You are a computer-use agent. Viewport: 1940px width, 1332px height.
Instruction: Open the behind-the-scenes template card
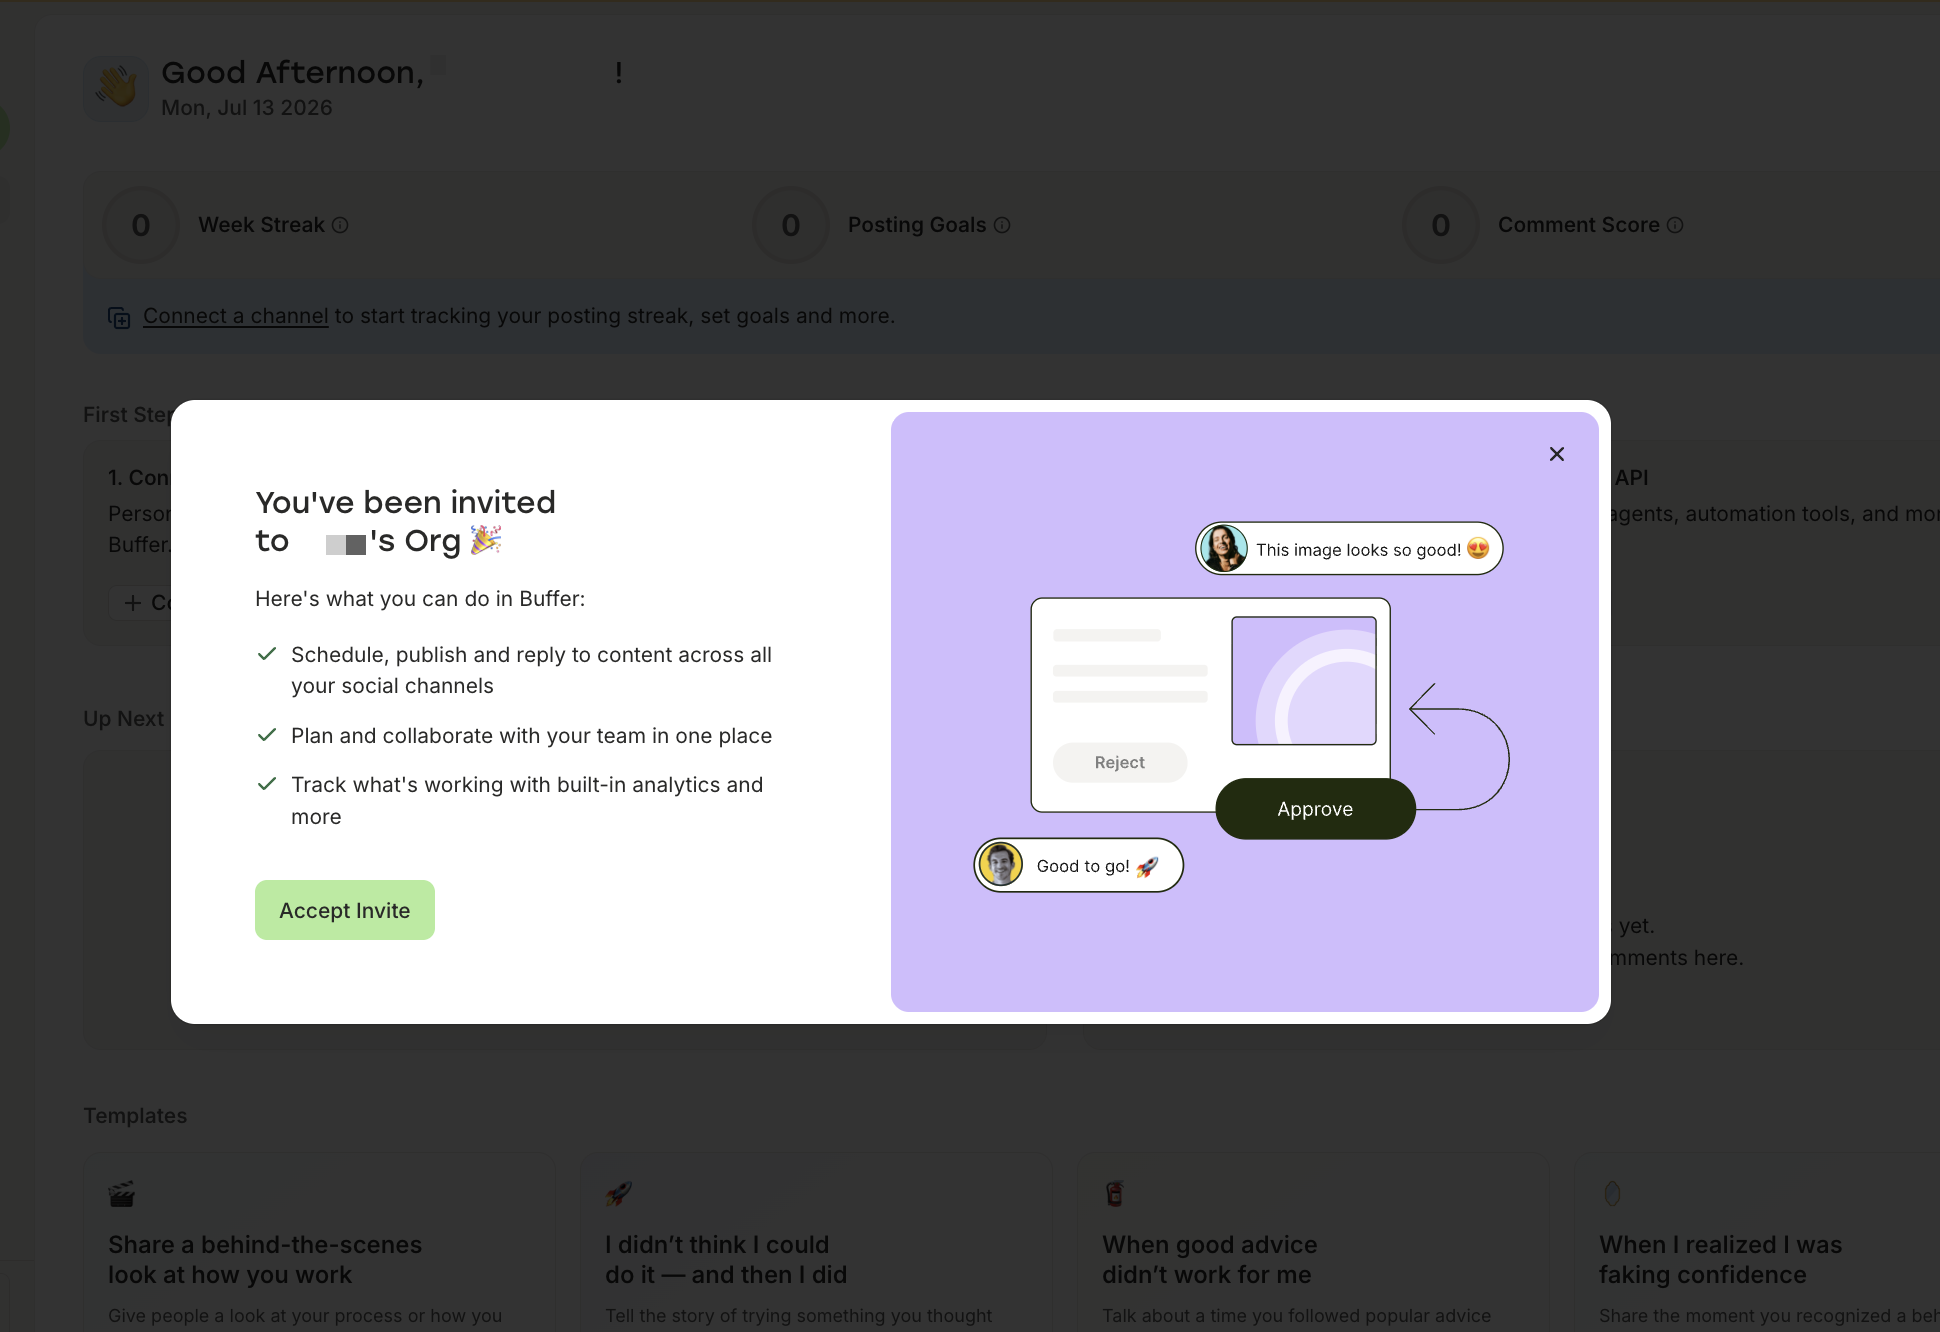coord(320,1243)
